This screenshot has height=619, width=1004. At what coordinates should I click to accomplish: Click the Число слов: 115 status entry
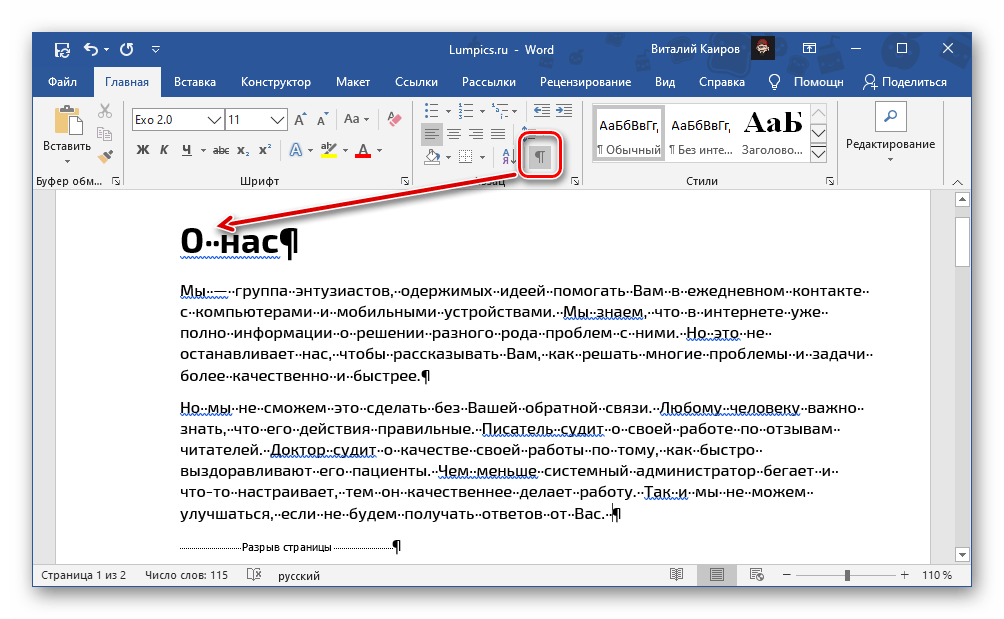[186, 575]
